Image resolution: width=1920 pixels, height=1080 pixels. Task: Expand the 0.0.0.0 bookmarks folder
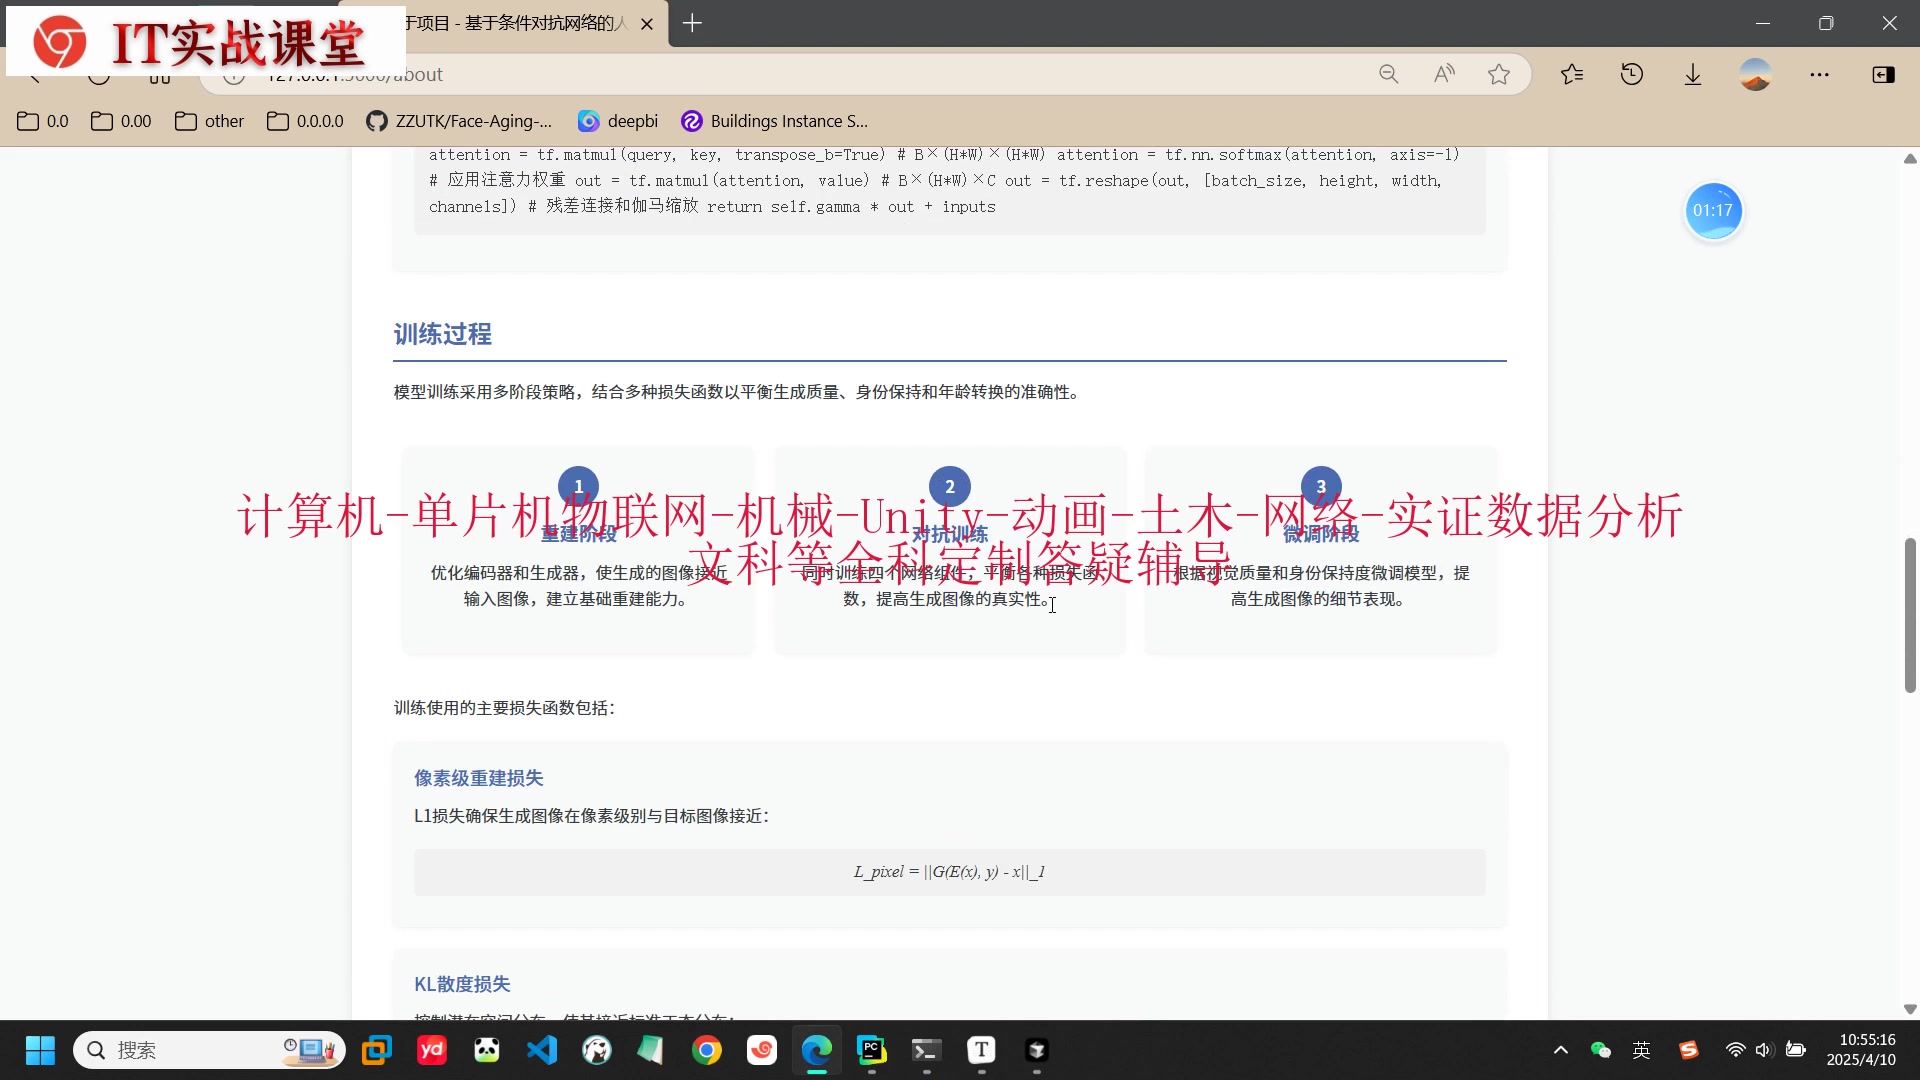(x=305, y=121)
